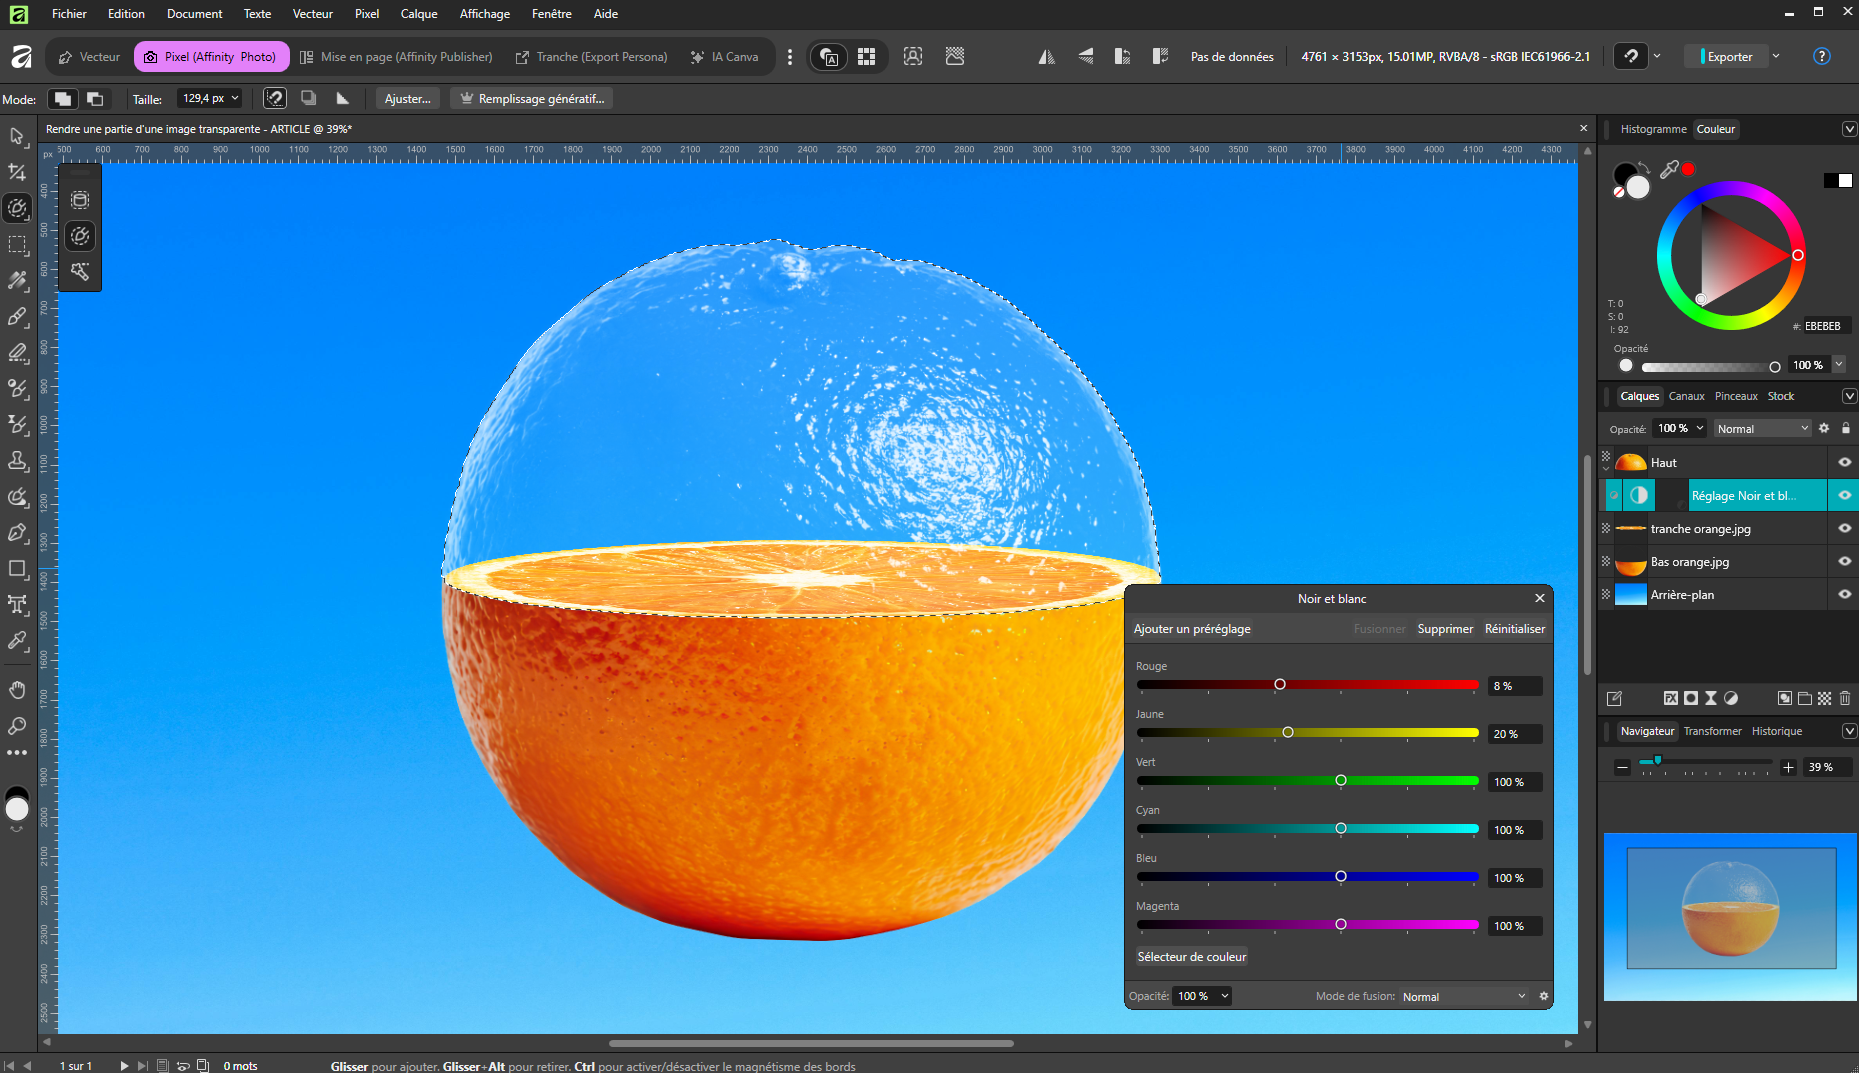
Task: Toggle visibility of tranche orange.jpg layer
Action: (1844, 528)
